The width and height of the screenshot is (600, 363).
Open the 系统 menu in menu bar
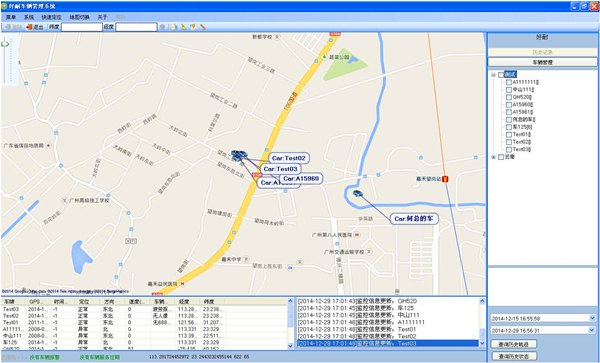coord(29,17)
